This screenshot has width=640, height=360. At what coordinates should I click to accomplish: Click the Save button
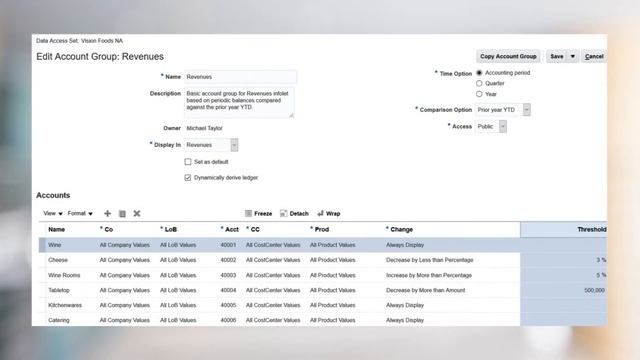[x=557, y=56]
